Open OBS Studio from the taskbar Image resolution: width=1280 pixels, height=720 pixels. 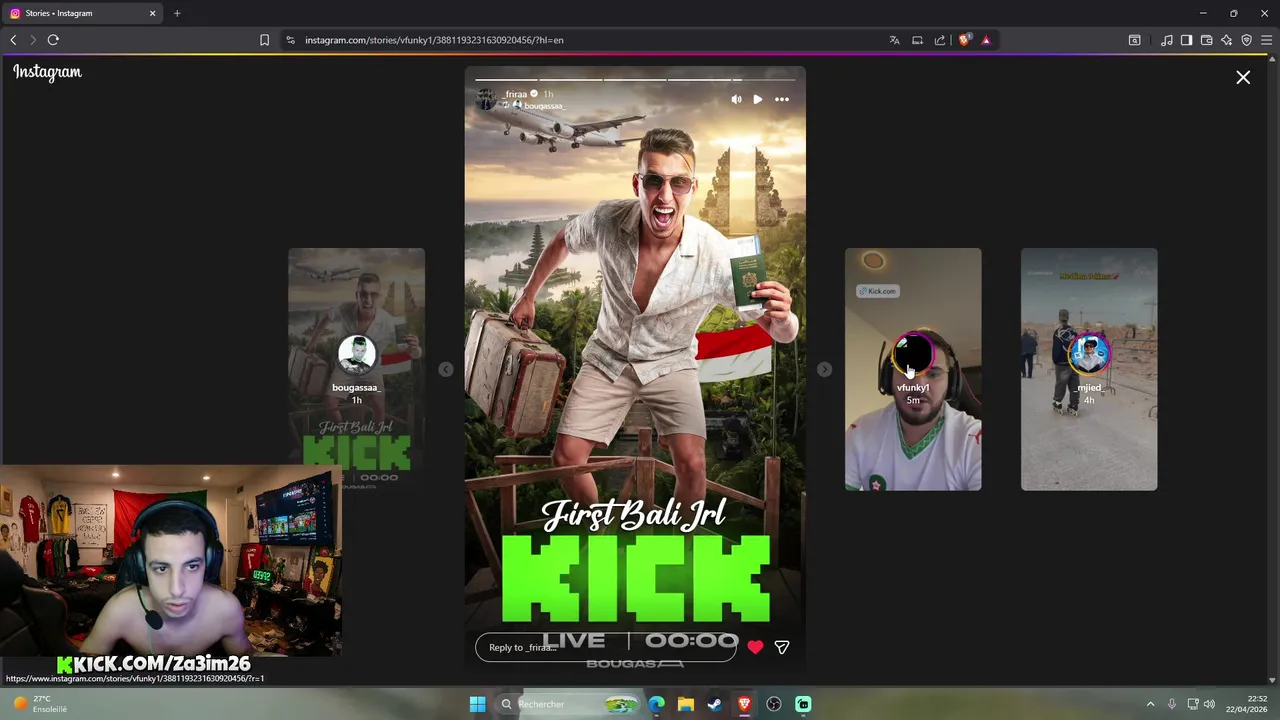pos(773,704)
